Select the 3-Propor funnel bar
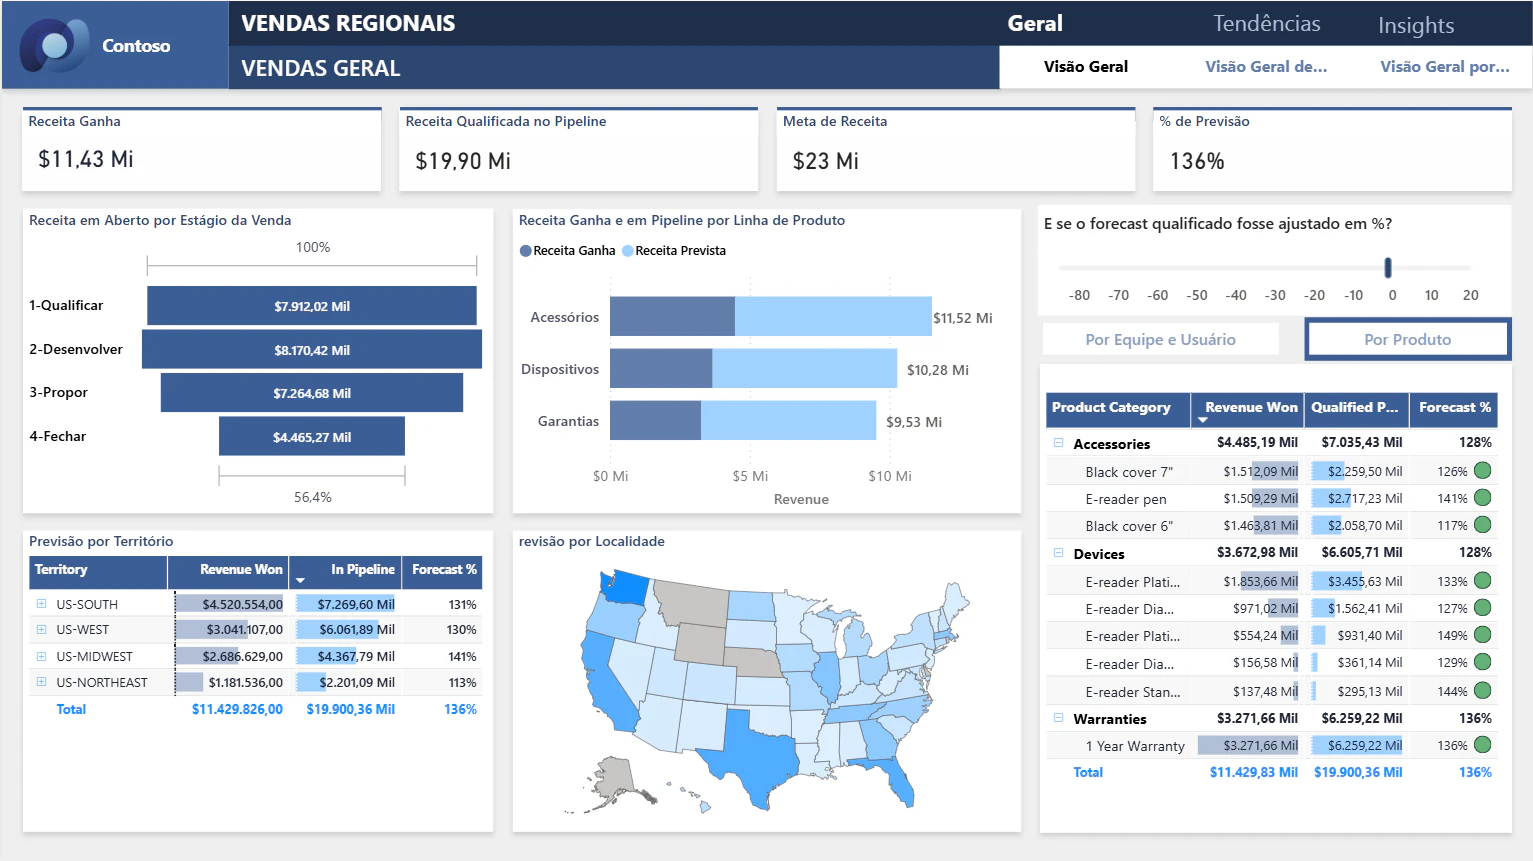The width and height of the screenshot is (1533, 861). tap(312, 393)
